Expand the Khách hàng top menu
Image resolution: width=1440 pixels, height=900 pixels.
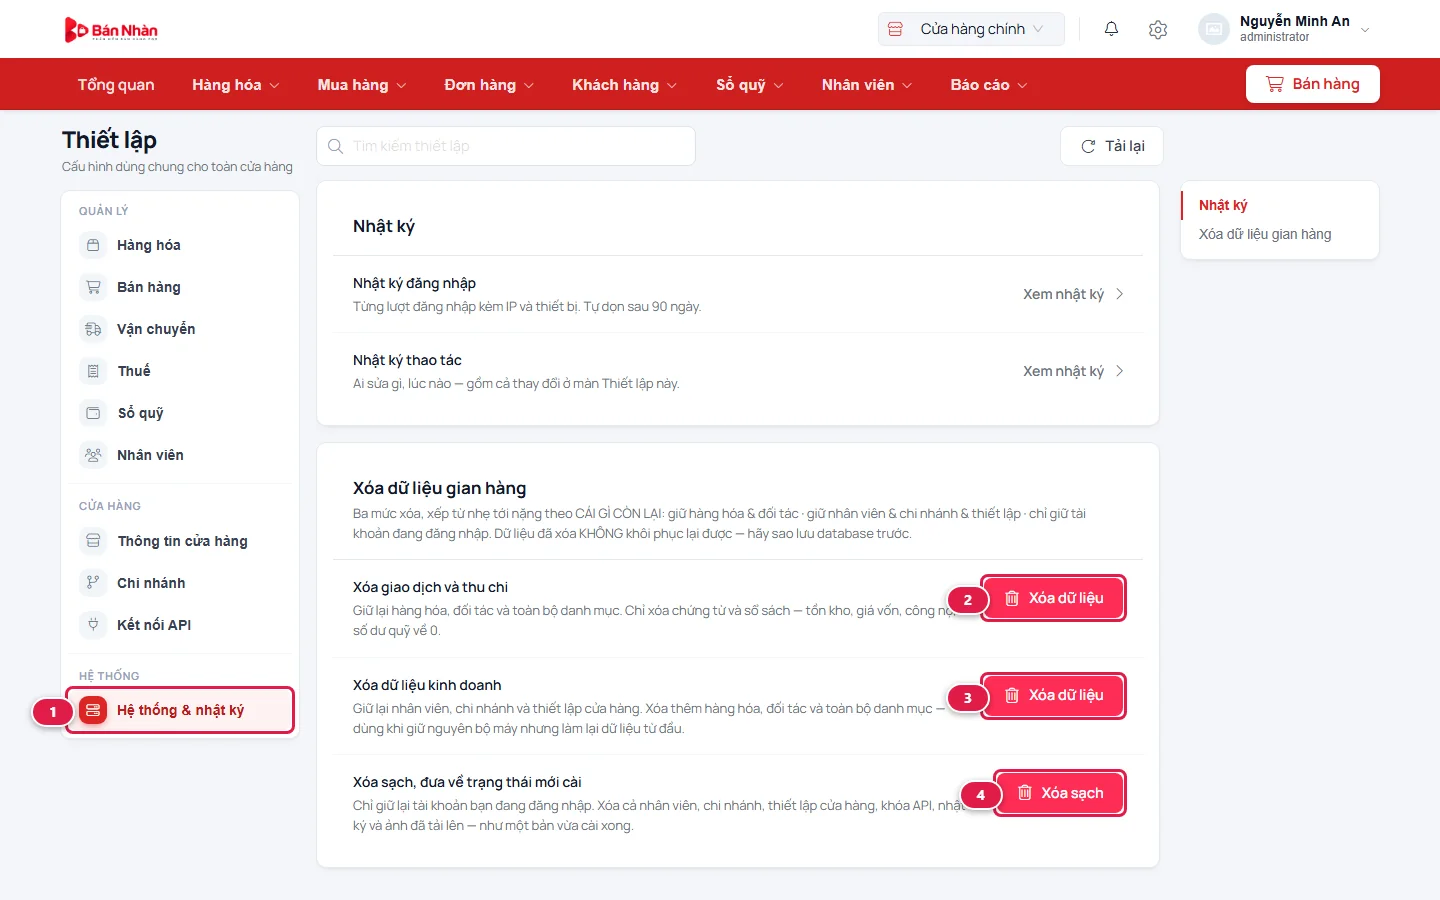pyautogui.click(x=625, y=85)
